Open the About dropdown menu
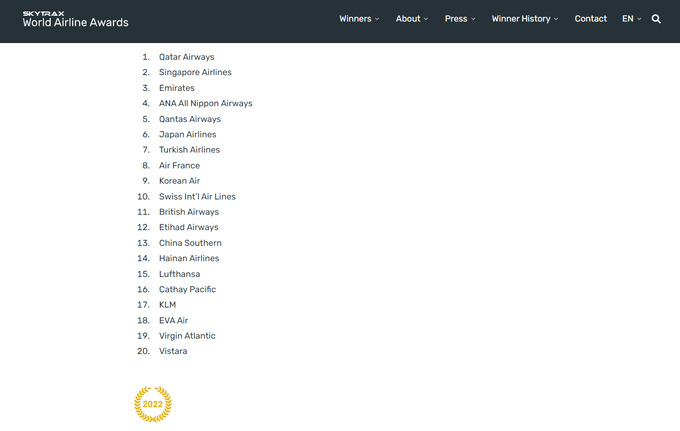Image resolution: width=680 pixels, height=431 pixels. click(x=411, y=19)
